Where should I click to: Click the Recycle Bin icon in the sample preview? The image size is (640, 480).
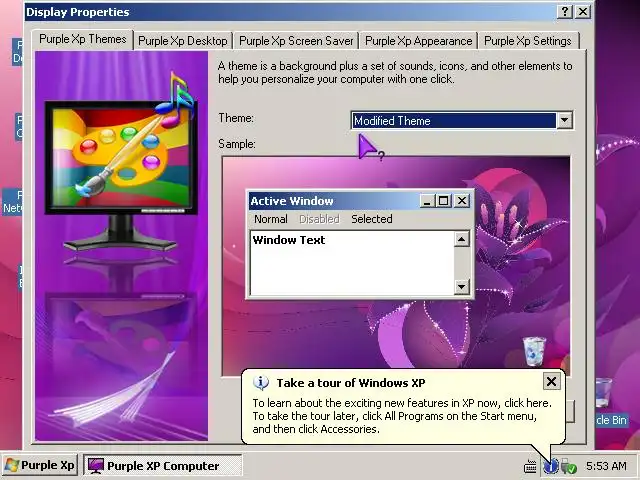[x=534, y=351]
